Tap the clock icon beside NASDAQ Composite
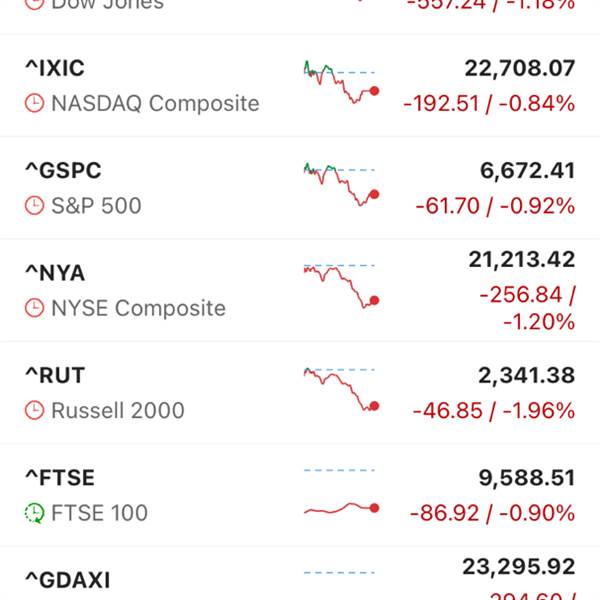 point(35,104)
